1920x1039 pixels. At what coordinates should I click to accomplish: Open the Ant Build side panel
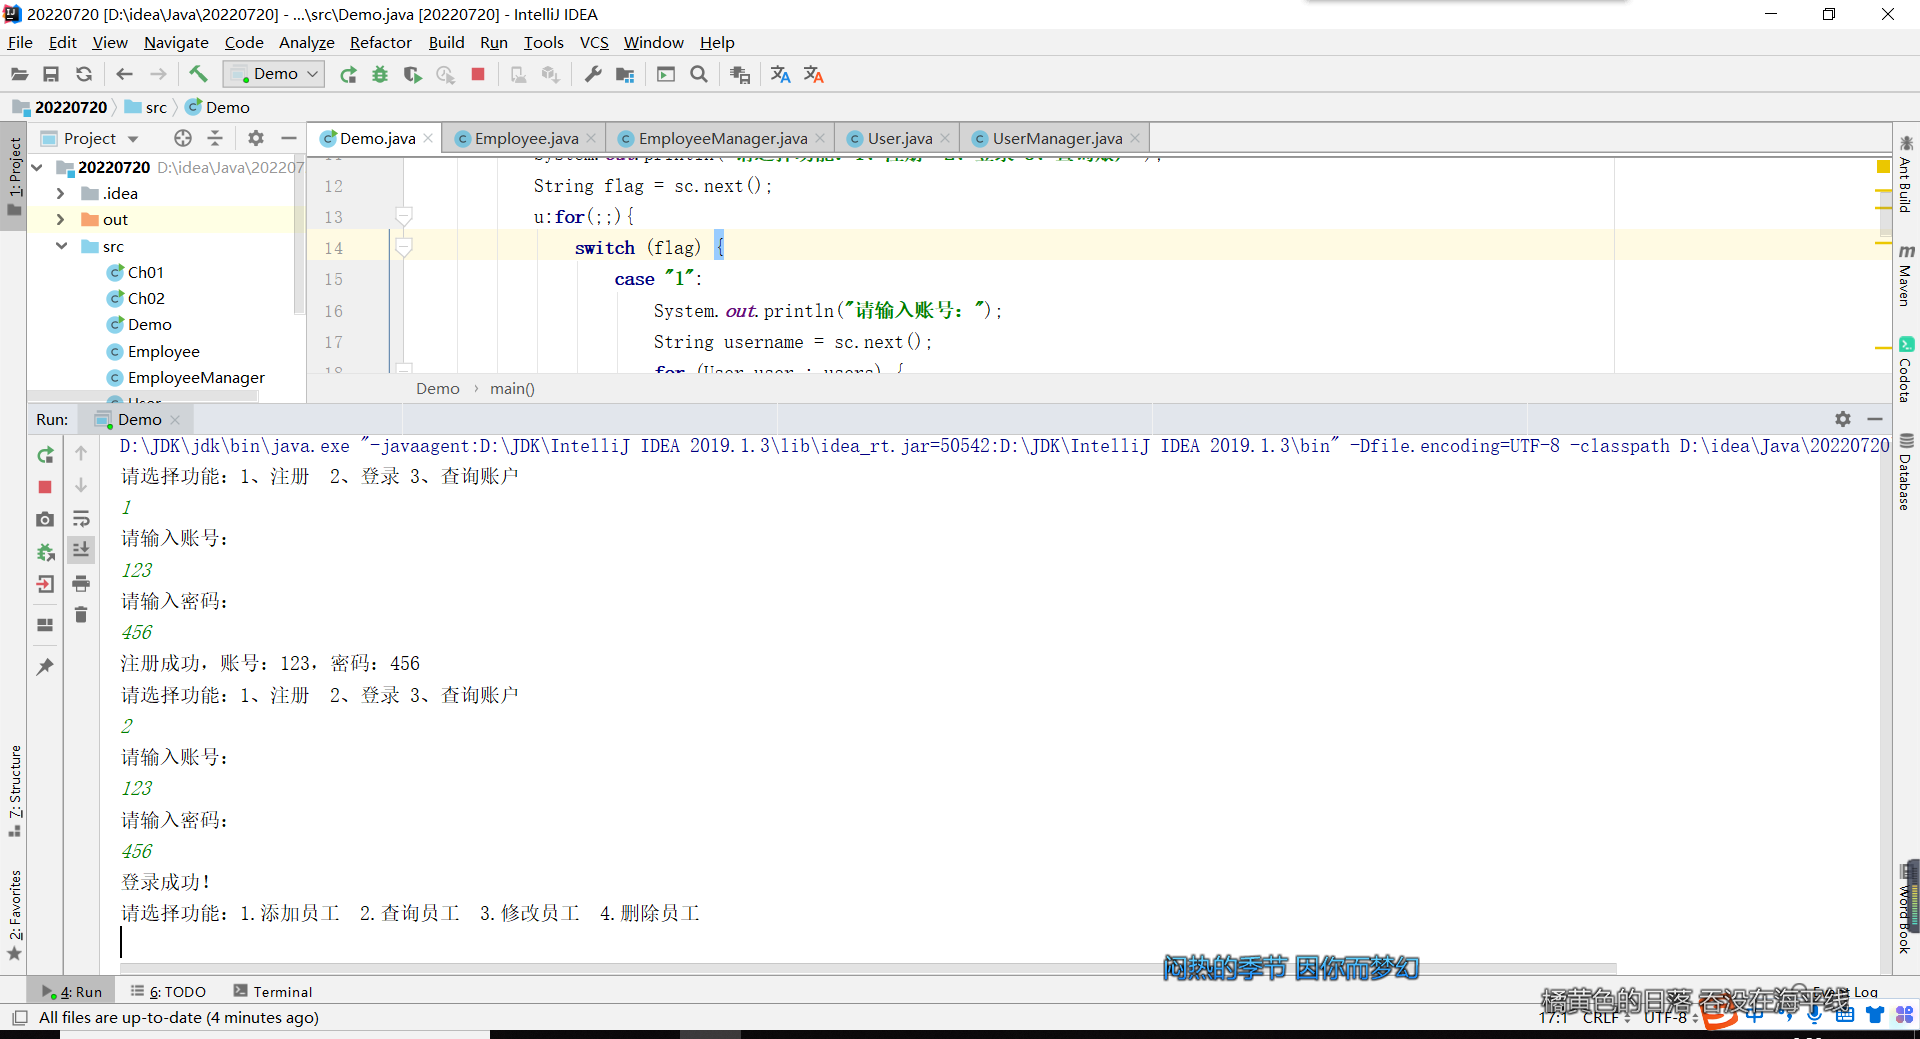[1906, 175]
